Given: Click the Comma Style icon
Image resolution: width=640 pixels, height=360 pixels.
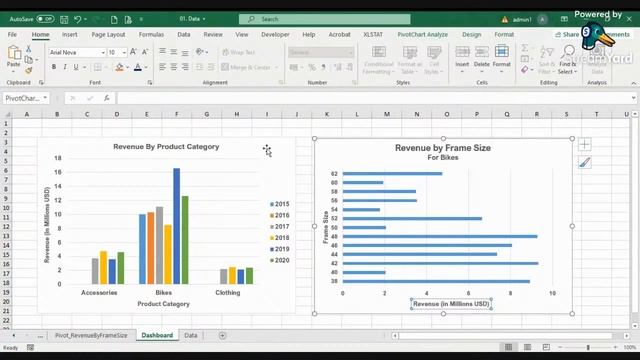Looking at the screenshot, I should tap(324, 67).
